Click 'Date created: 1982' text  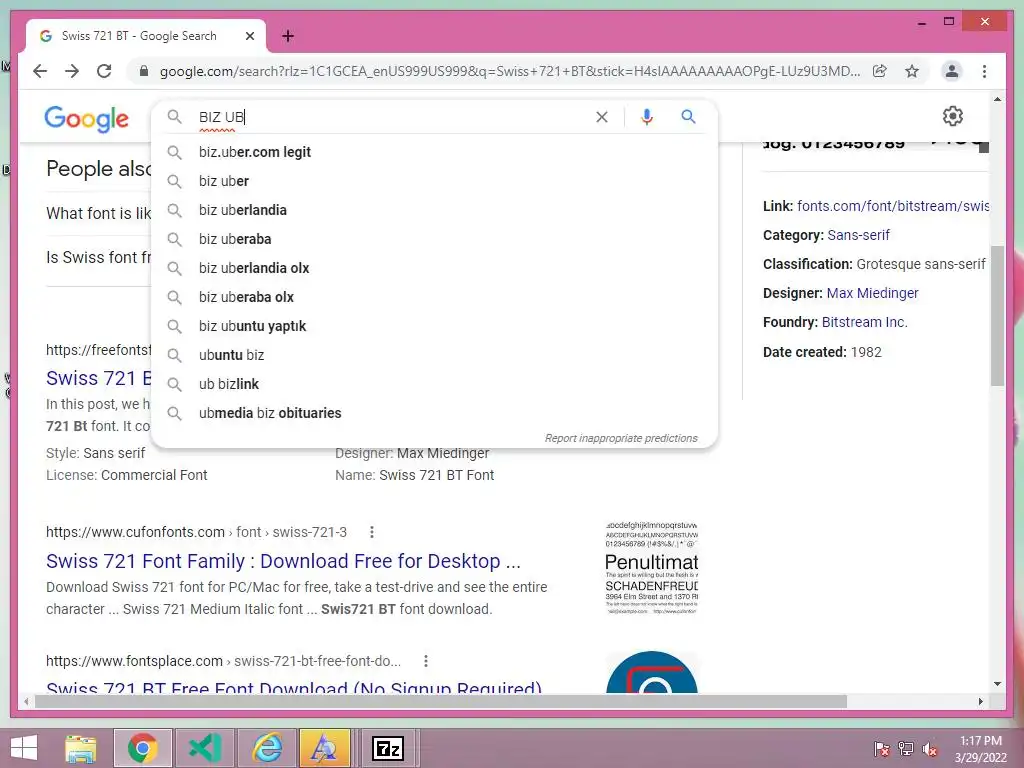[x=822, y=352]
